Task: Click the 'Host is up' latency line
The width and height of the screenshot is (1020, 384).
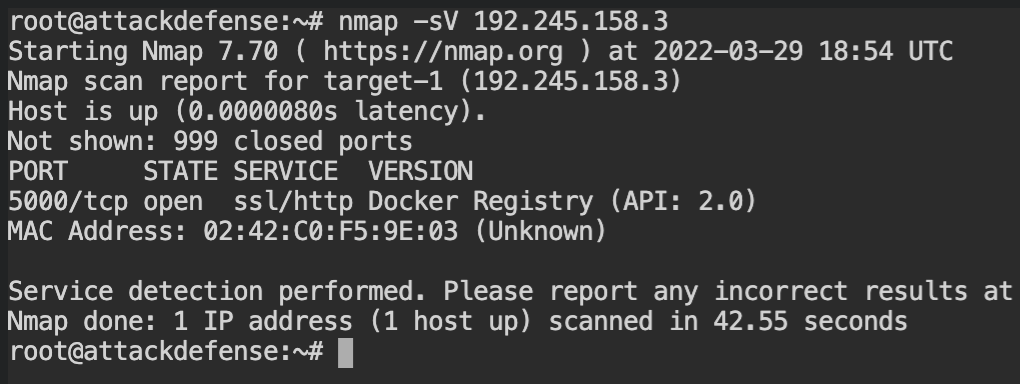Action: tap(247, 111)
